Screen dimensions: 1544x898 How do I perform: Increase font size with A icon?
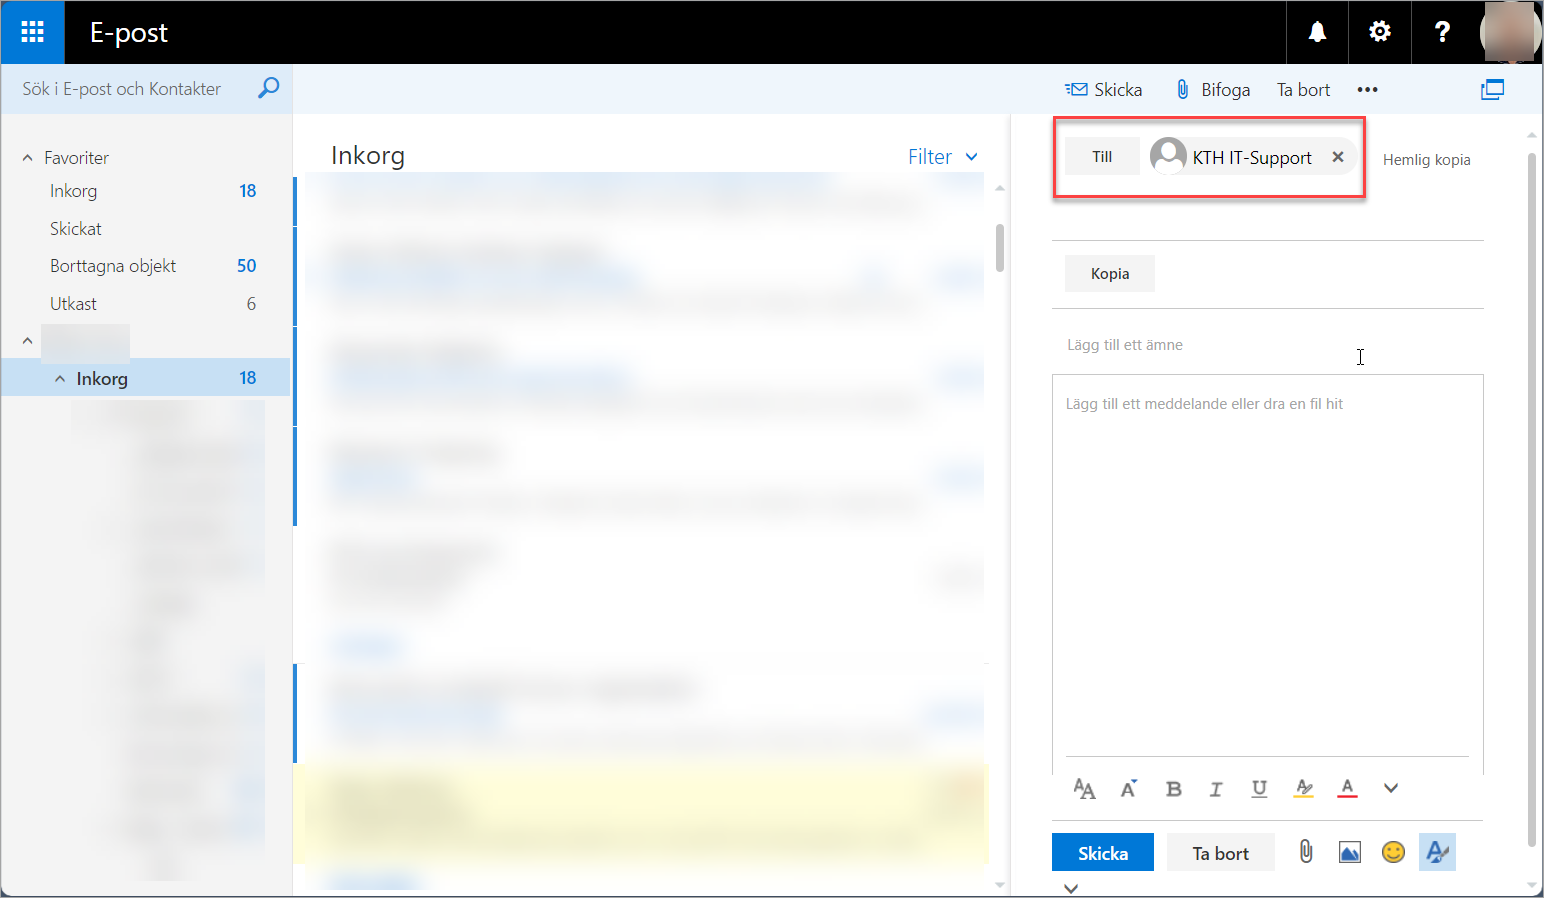point(1129,789)
